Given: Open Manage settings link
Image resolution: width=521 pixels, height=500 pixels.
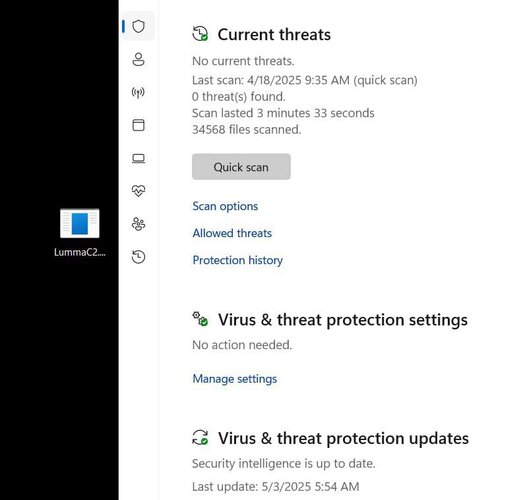Looking at the screenshot, I should click(x=235, y=379).
